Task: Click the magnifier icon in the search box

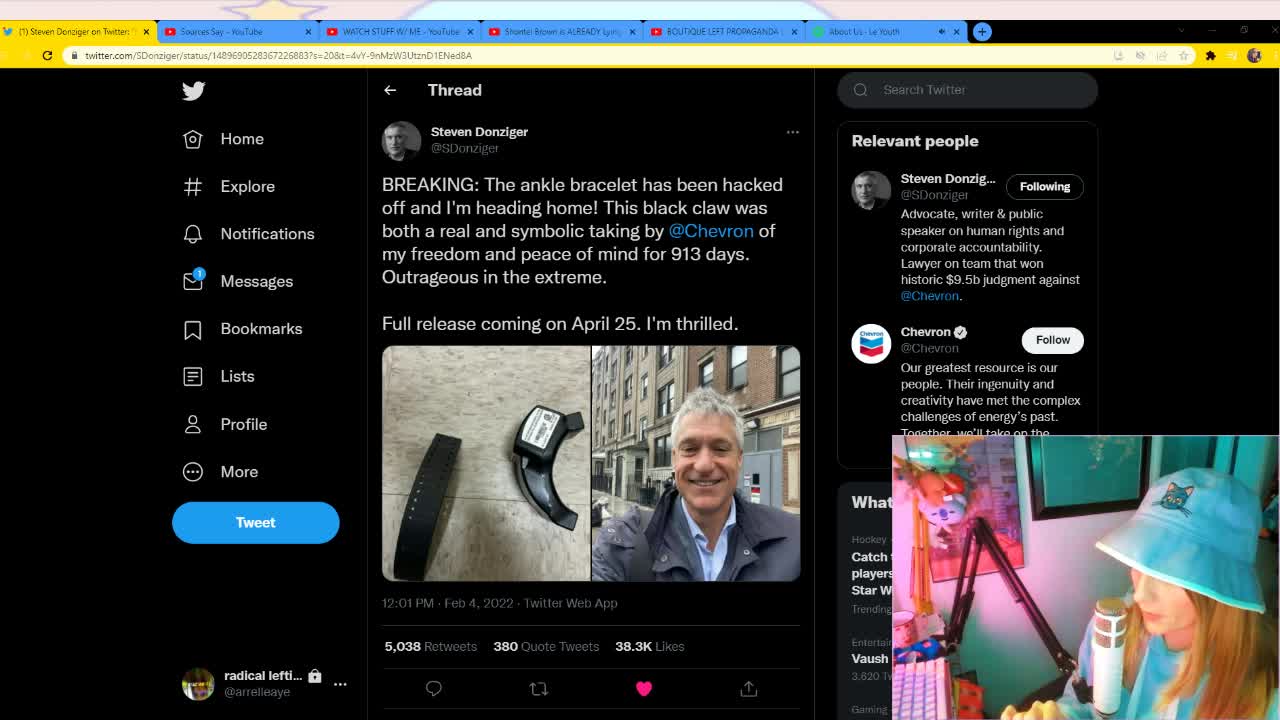Action: (x=860, y=90)
